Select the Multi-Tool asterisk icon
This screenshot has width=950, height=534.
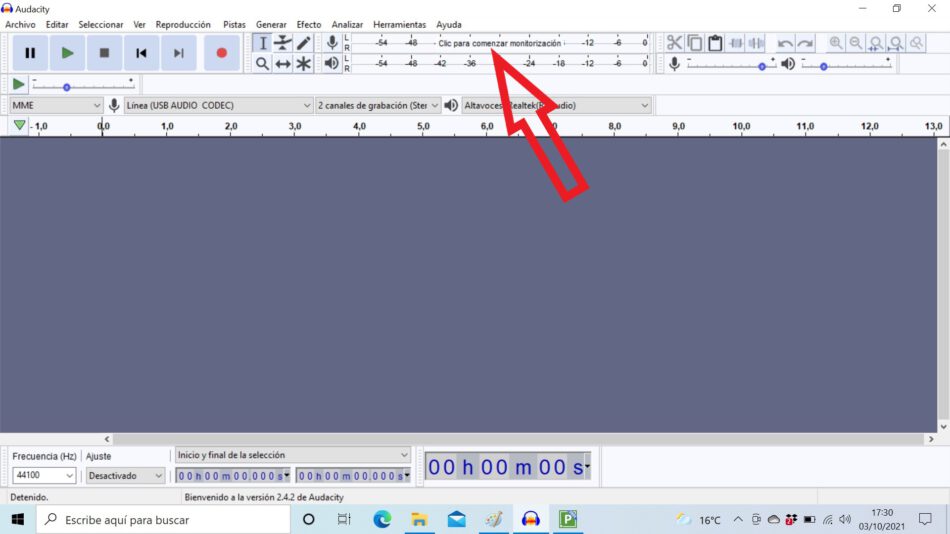pyautogui.click(x=304, y=64)
